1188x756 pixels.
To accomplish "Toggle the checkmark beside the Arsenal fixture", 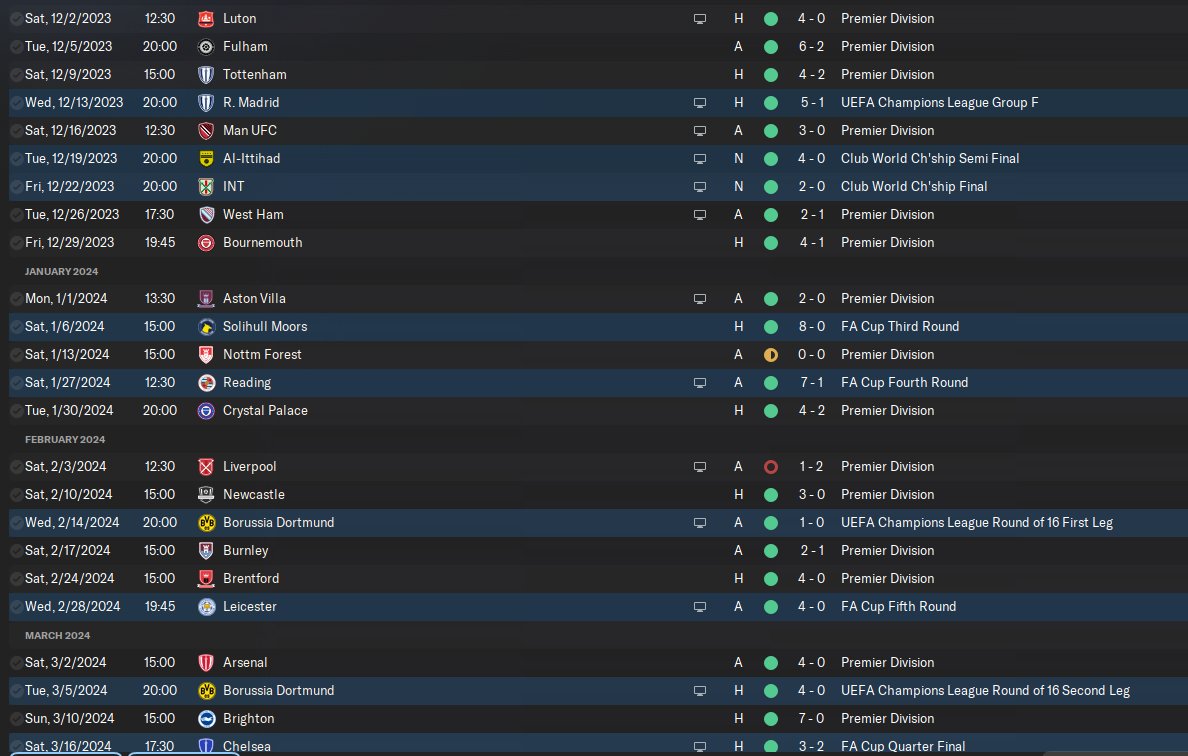I will coord(16,662).
